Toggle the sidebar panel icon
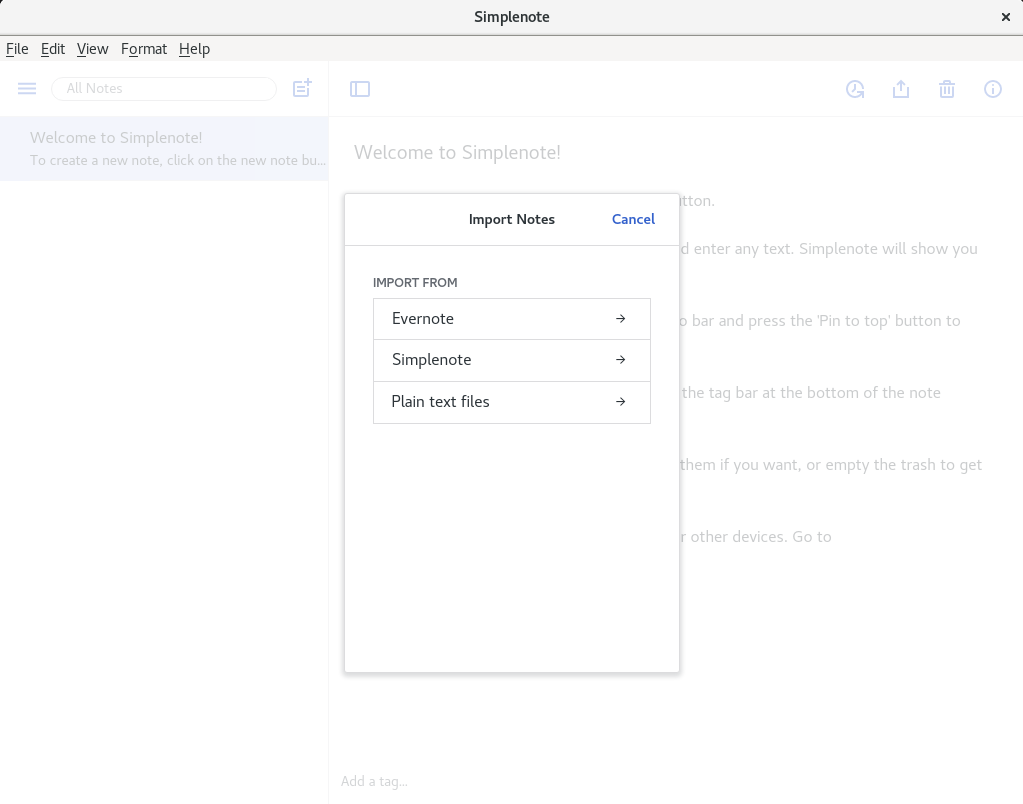The image size is (1023, 804). 360,89
